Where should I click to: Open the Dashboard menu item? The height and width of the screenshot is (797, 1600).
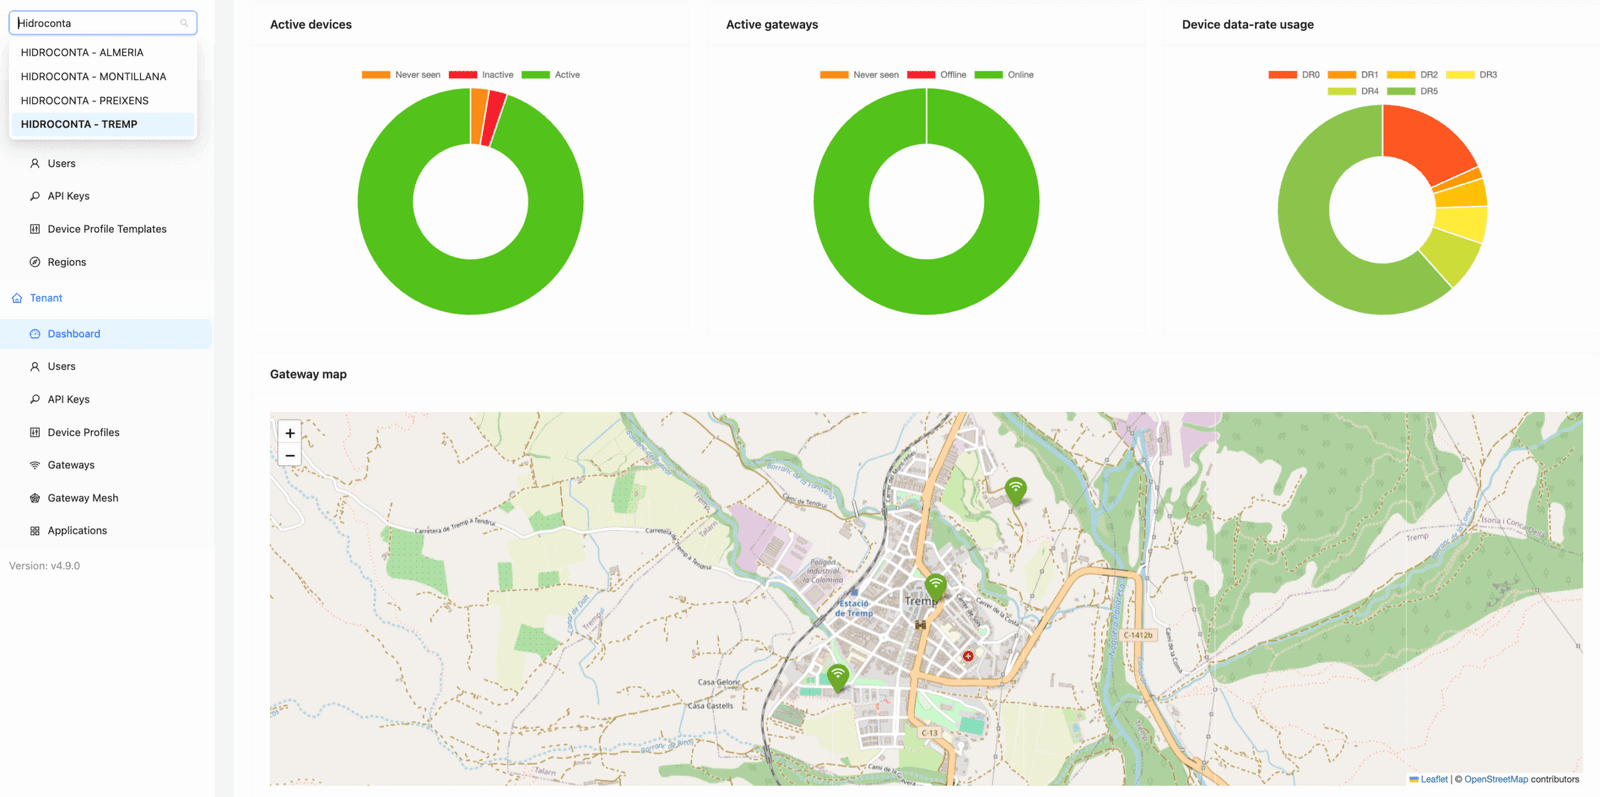[74, 334]
